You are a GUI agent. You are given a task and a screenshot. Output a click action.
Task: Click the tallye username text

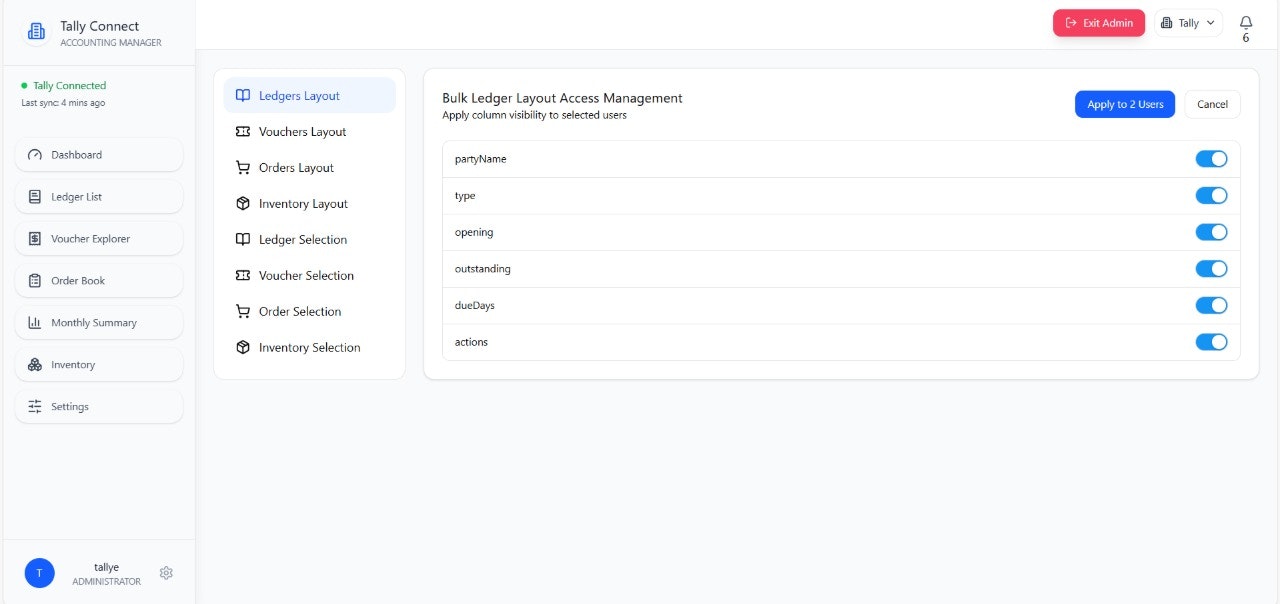point(106,567)
